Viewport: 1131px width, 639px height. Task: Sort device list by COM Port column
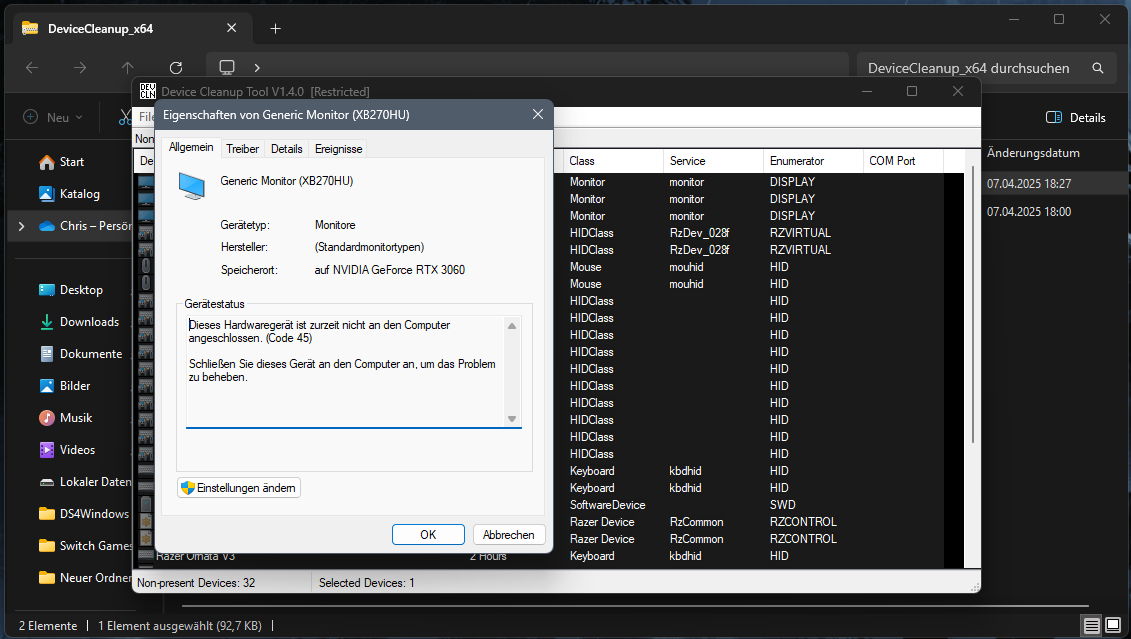903,161
